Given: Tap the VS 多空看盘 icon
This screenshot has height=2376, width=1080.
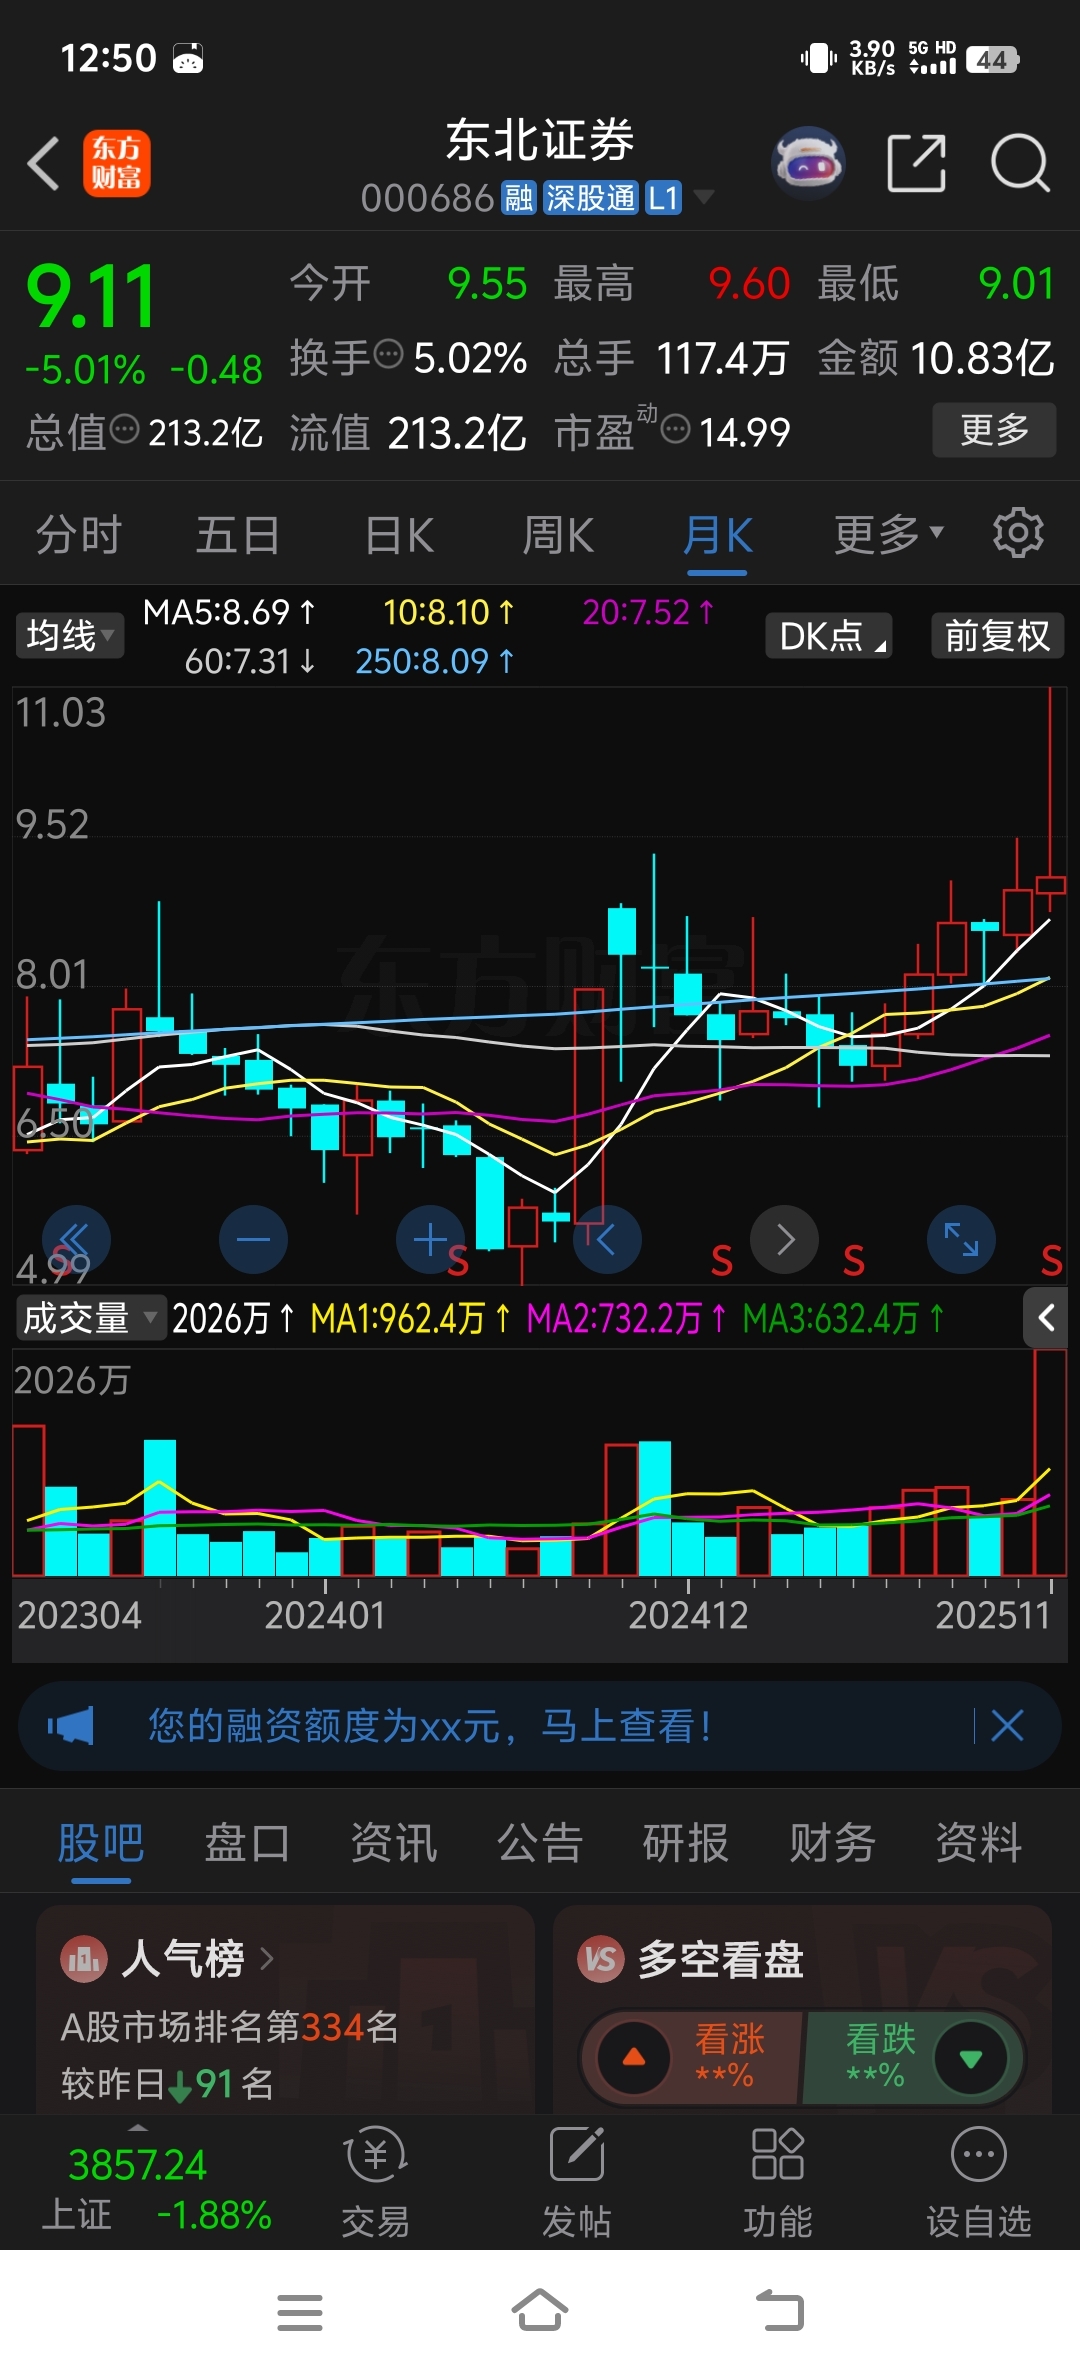Looking at the screenshot, I should coord(600,1959).
